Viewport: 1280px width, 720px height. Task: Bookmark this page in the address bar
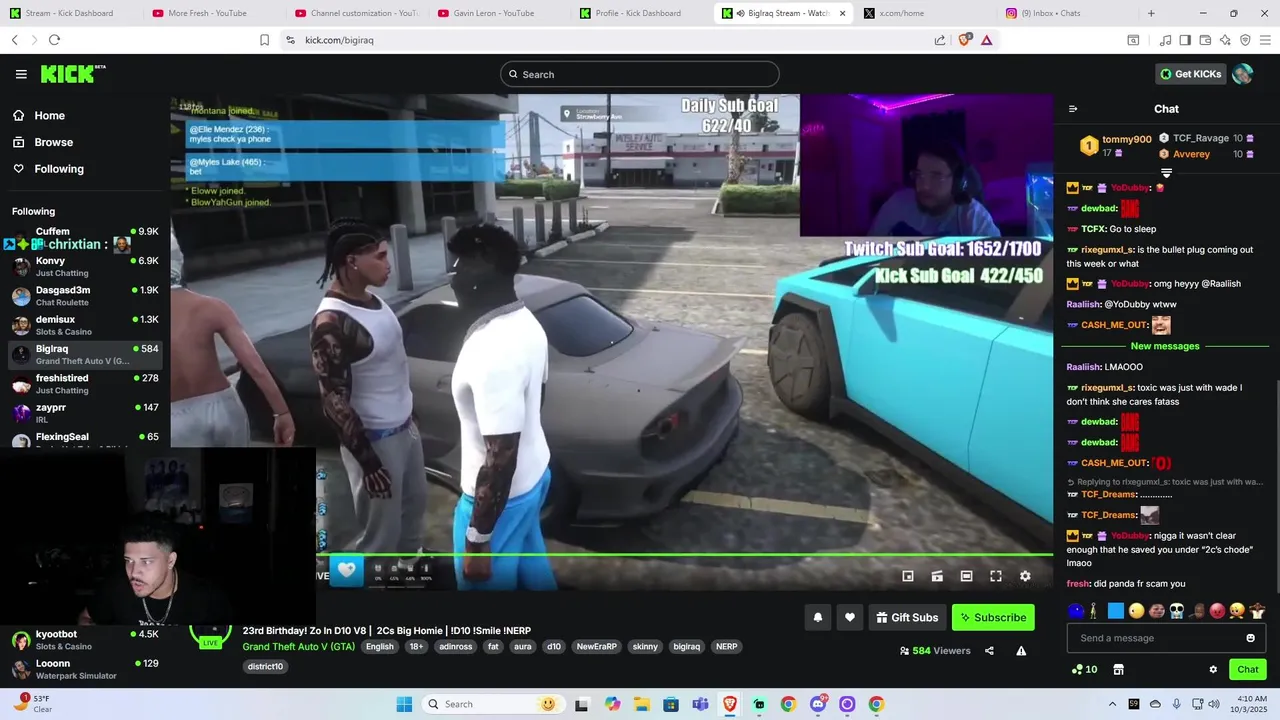click(x=264, y=40)
